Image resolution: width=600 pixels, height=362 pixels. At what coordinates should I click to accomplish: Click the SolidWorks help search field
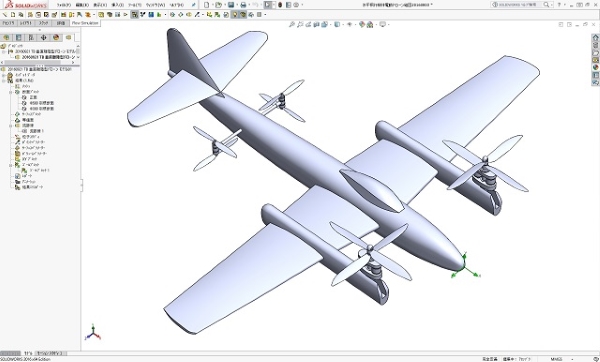[x=517, y=5]
